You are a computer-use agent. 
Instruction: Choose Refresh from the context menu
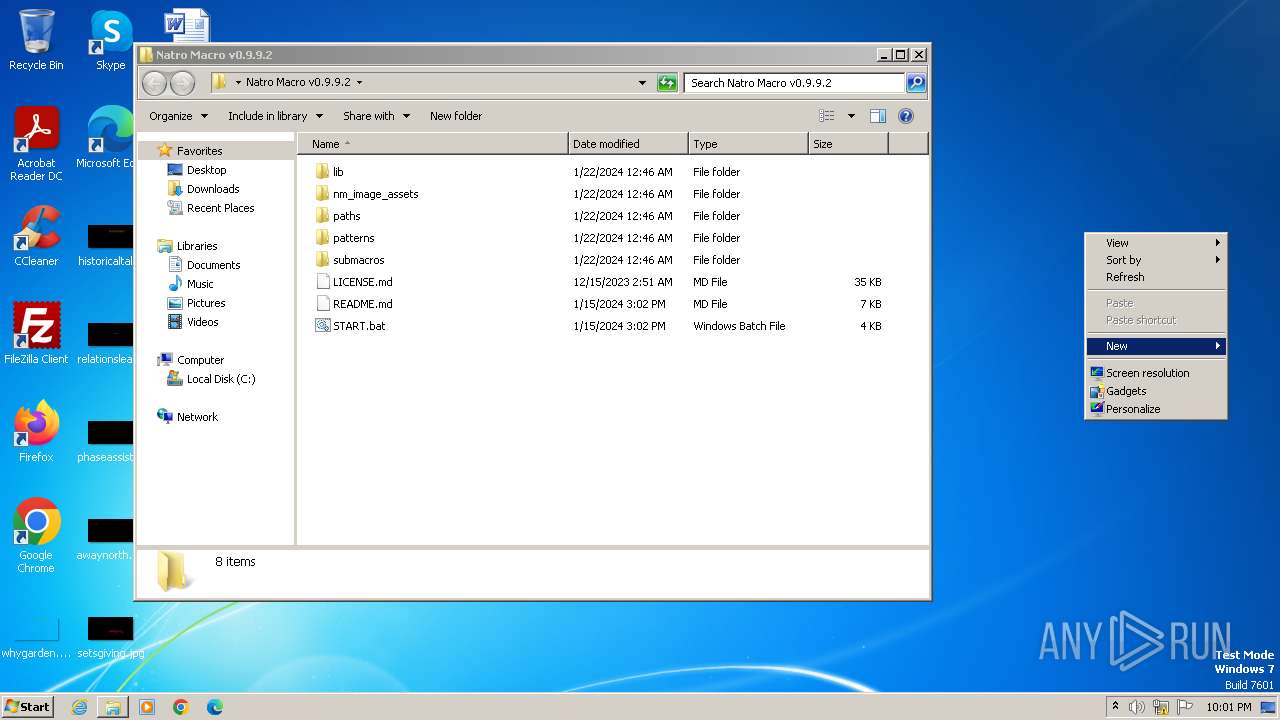pos(1156,277)
